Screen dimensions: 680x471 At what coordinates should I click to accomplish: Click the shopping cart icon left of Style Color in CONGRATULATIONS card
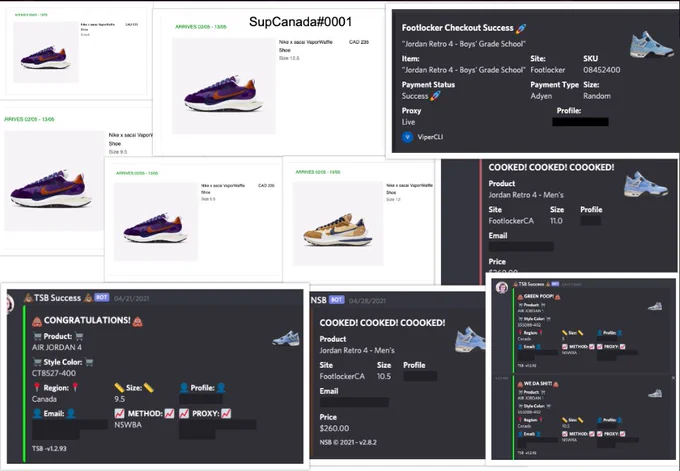(37, 362)
